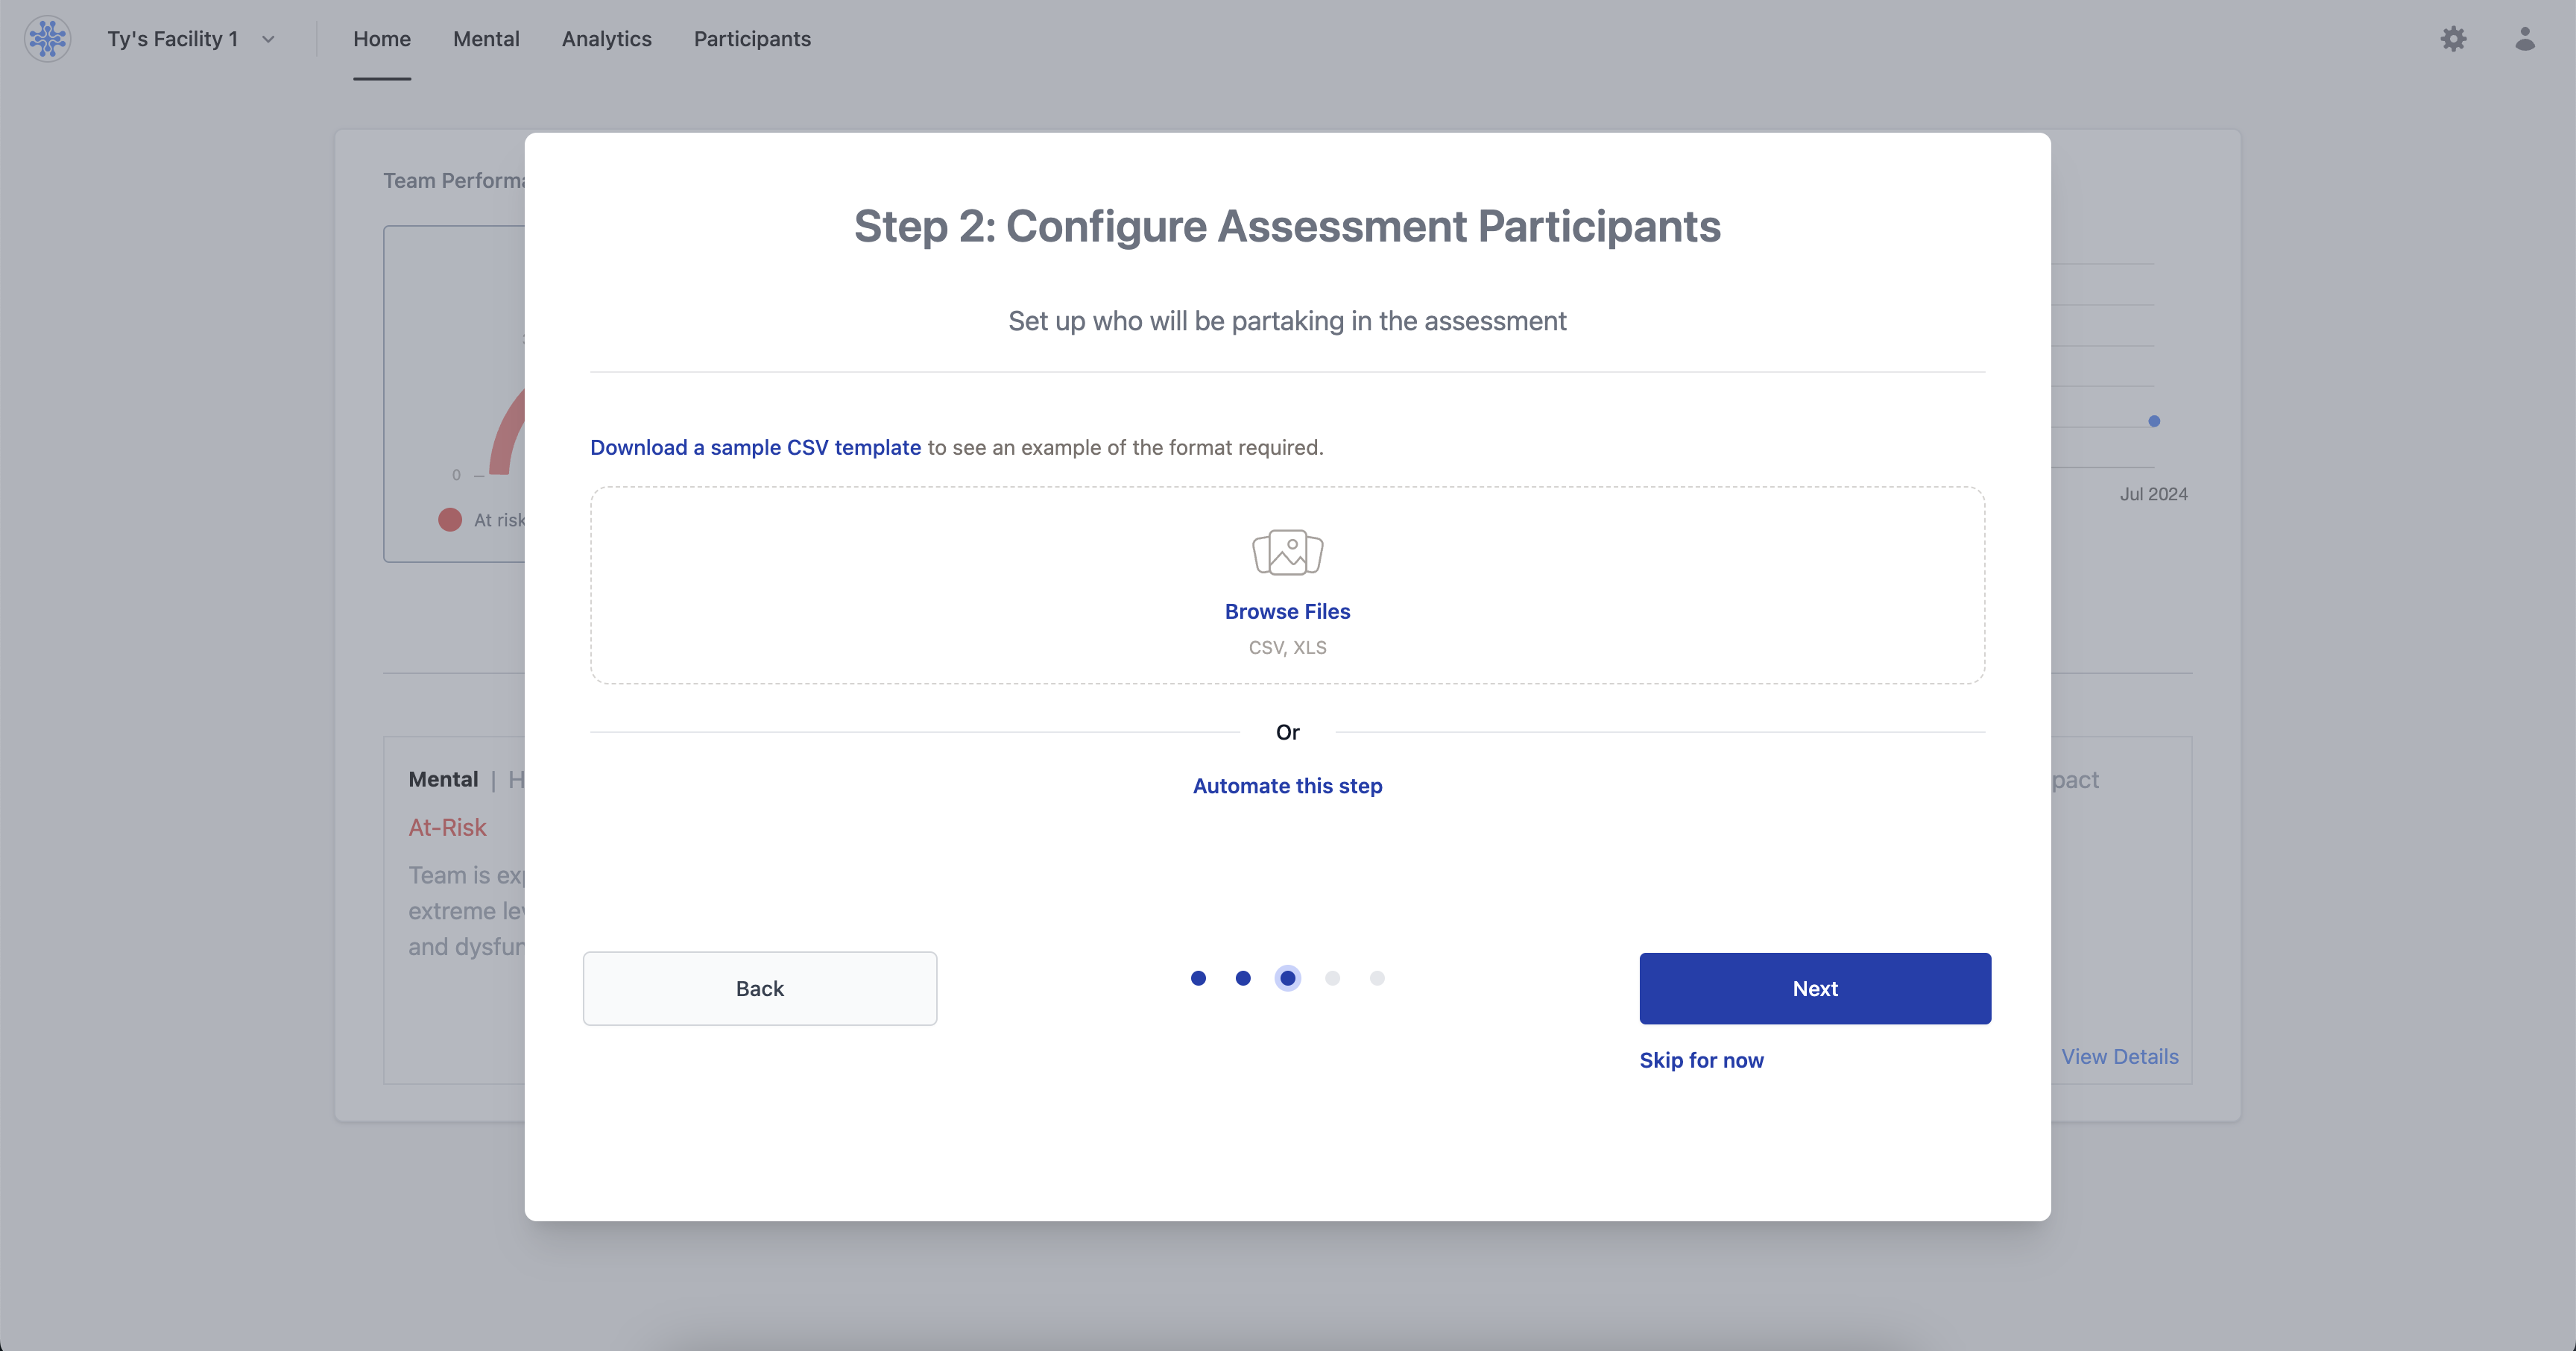The width and height of the screenshot is (2576, 1351).
Task: Jump to the fourth progress dot
Action: click(1332, 978)
